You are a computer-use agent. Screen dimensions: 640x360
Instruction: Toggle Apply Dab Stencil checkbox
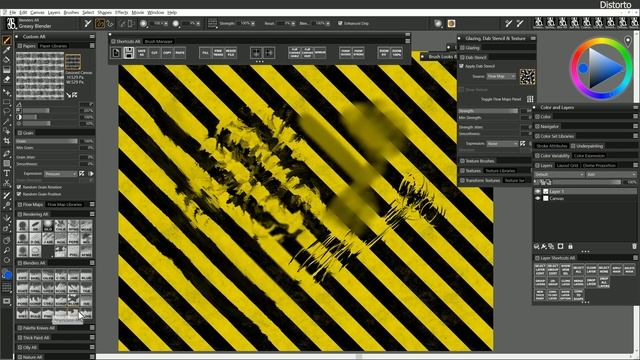tap(462, 66)
